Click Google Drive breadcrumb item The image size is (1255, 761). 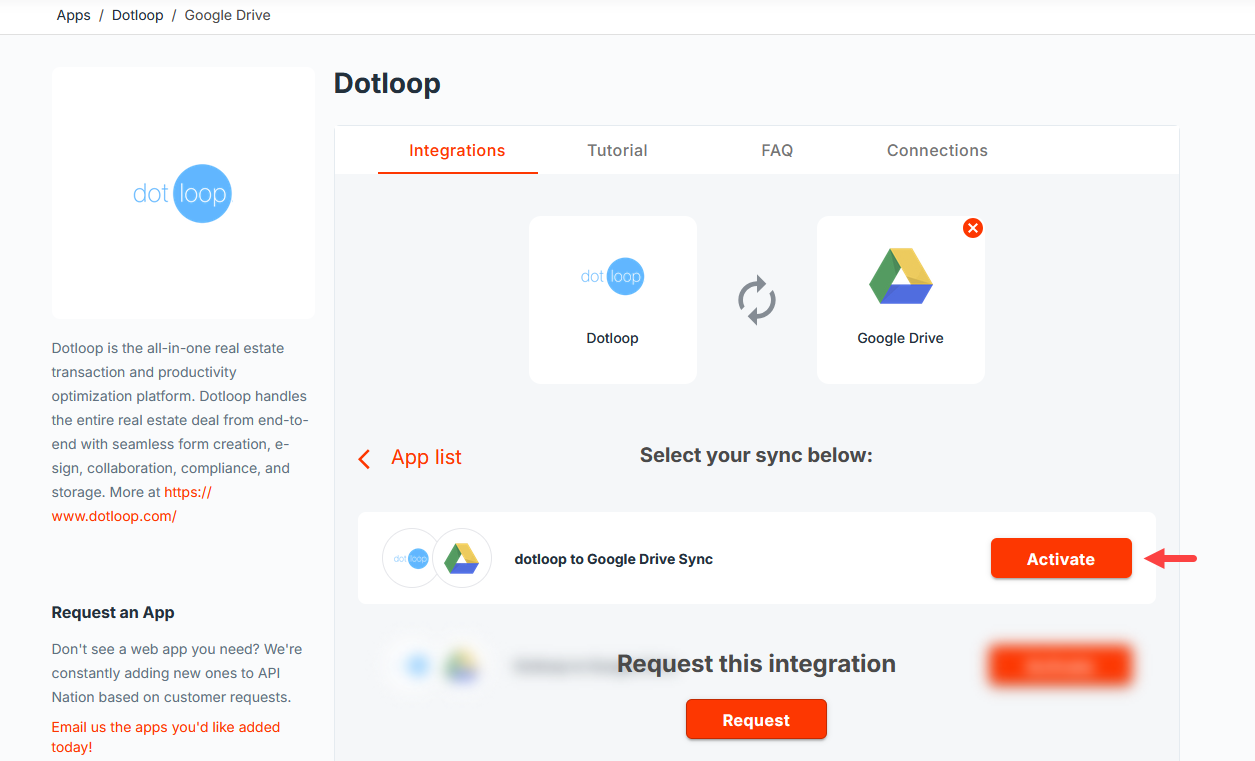[x=228, y=15]
